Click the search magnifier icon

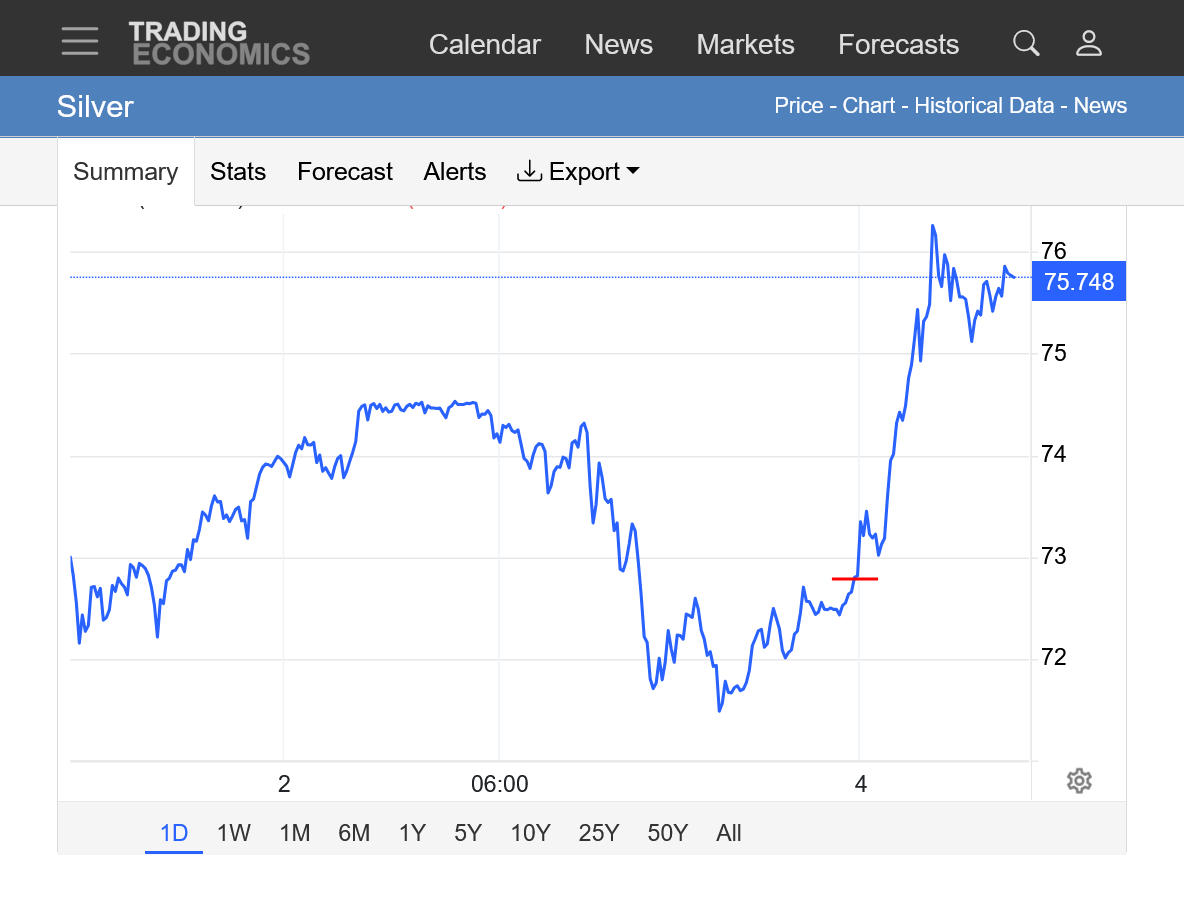click(x=1026, y=43)
